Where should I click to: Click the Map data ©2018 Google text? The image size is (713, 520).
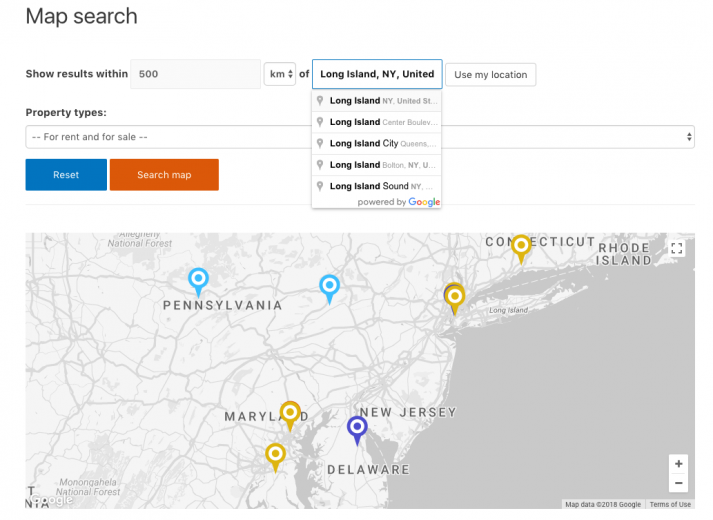tap(603, 504)
